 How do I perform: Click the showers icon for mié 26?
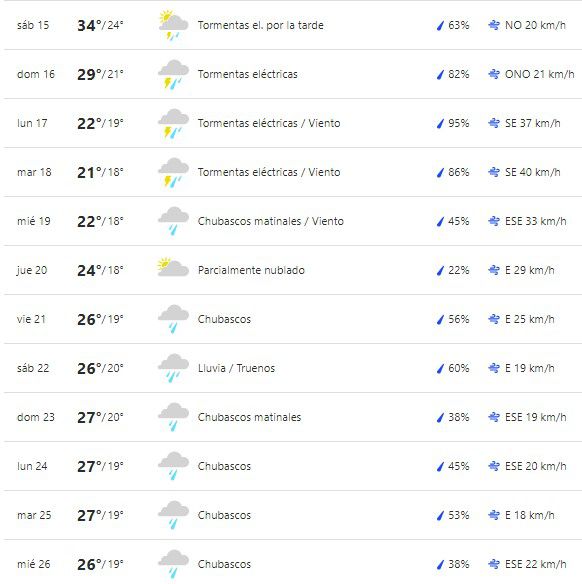(173, 564)
